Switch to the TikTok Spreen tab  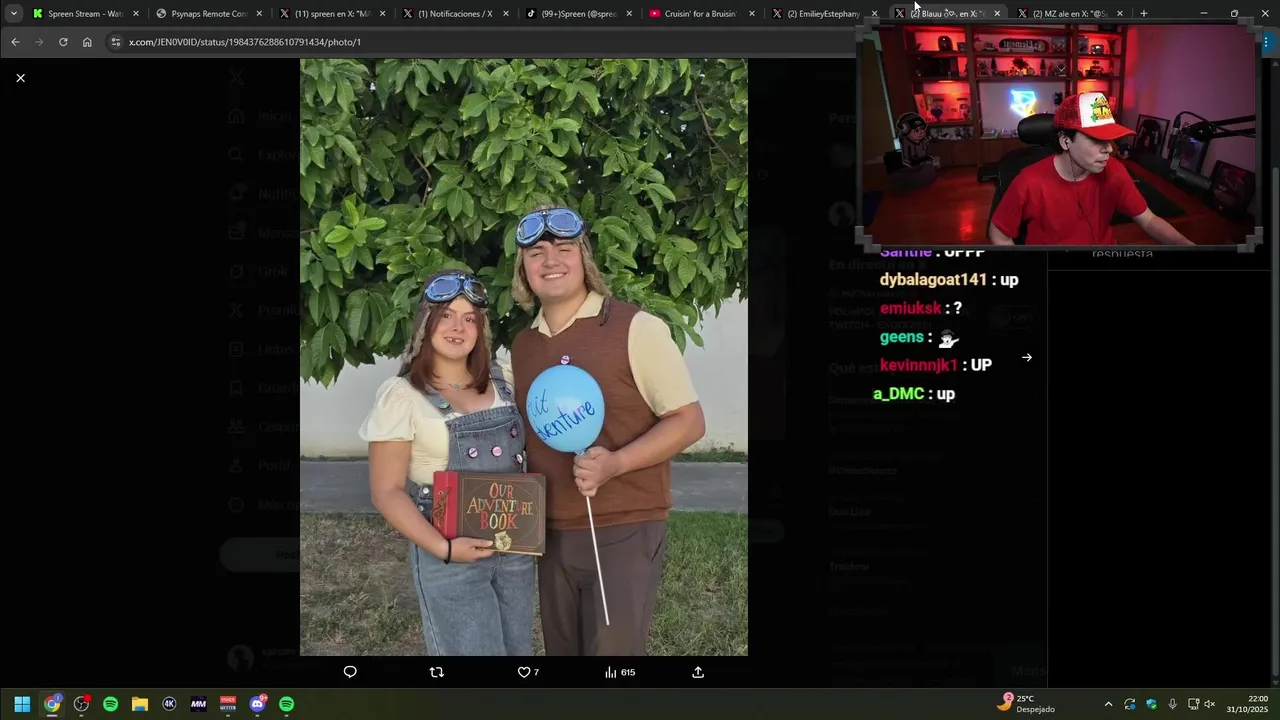tap(578, 13)
